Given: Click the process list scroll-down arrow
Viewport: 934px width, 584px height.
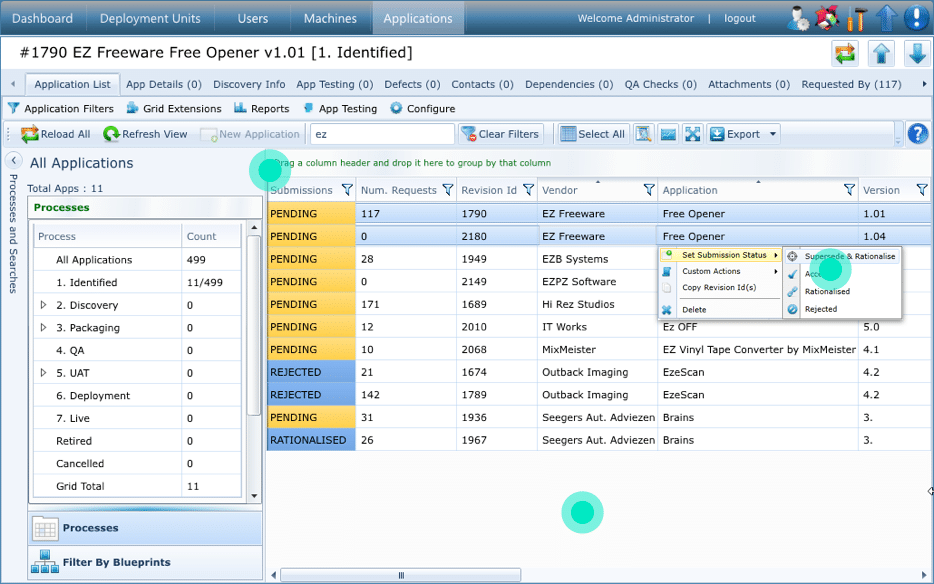Looking at the screenshot, I should pos(254,496).
